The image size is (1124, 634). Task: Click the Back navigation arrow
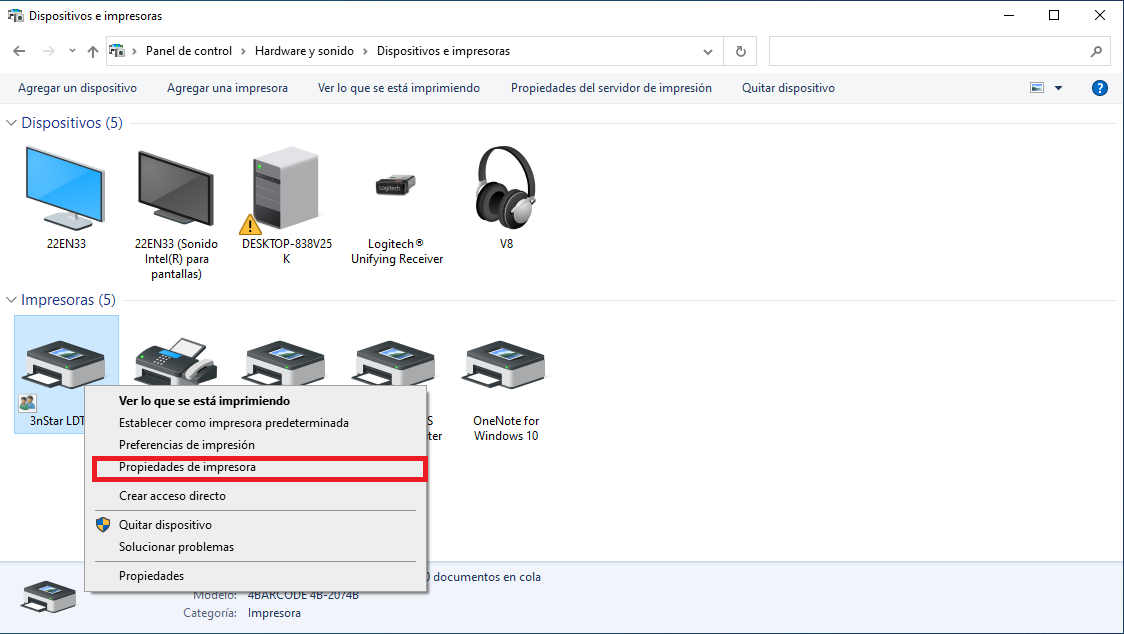19,51
